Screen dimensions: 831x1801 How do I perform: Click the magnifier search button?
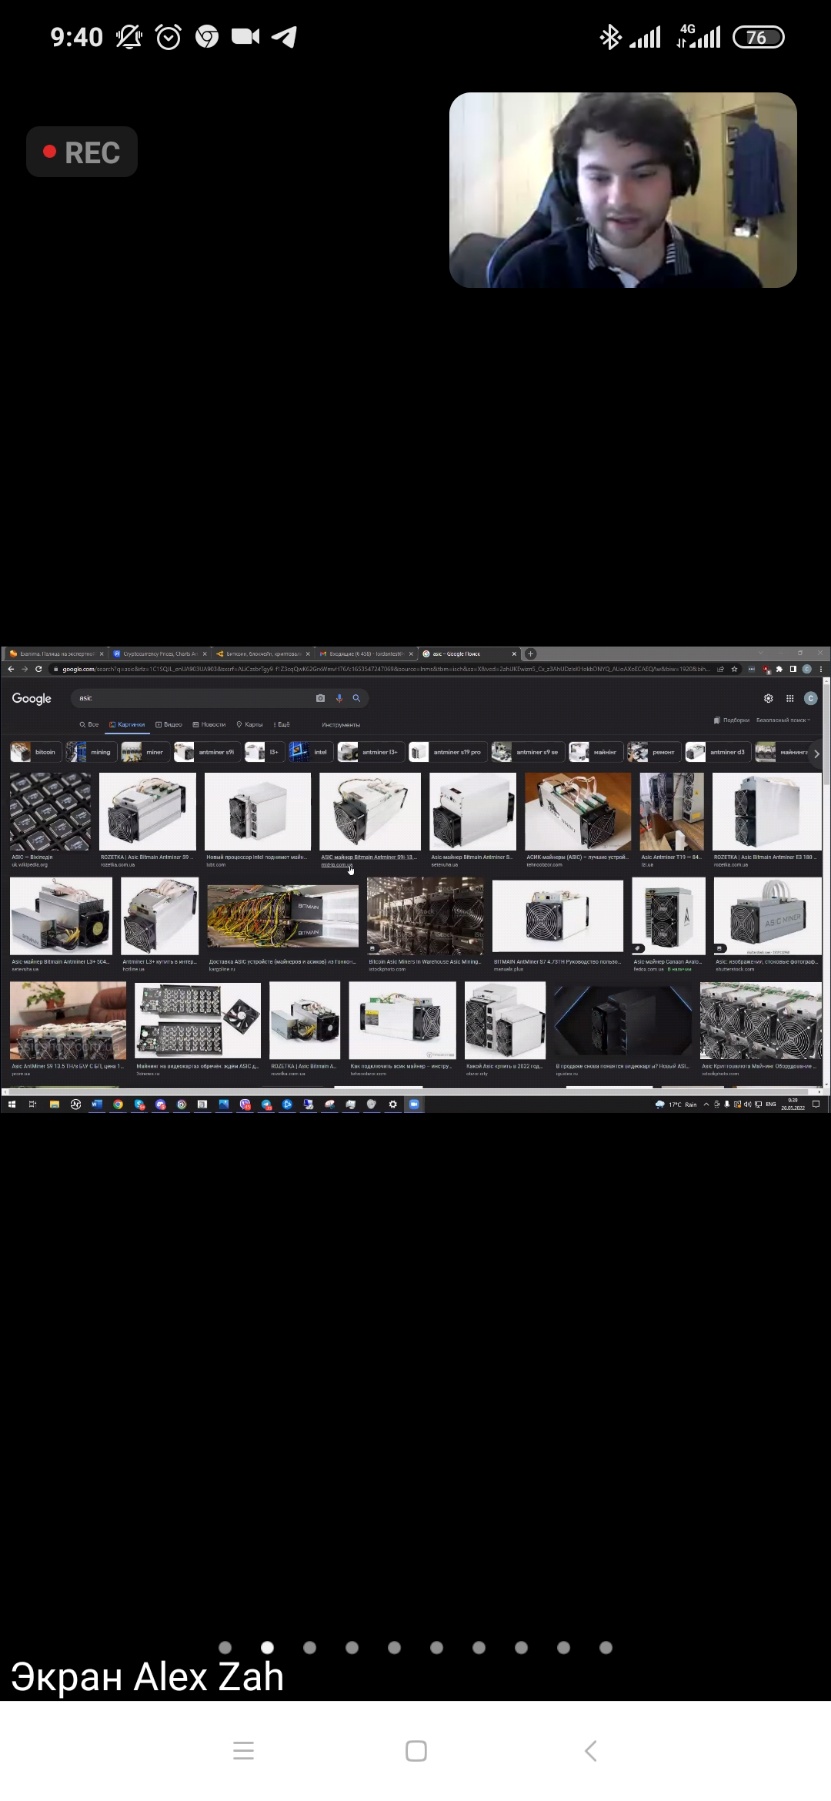356,698
